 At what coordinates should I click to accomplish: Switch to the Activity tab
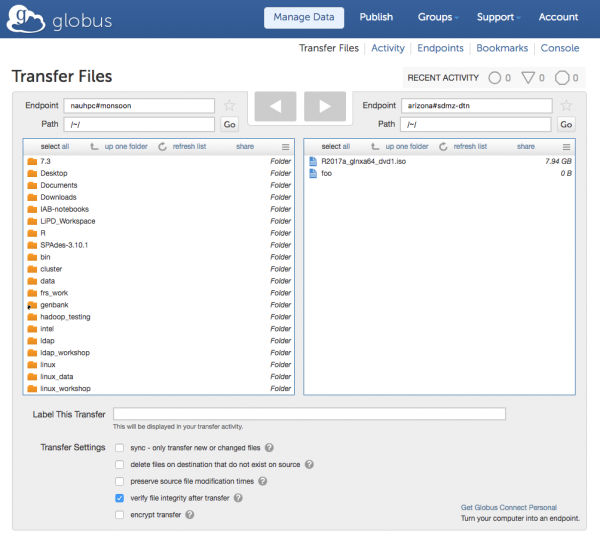coord(387,48)
